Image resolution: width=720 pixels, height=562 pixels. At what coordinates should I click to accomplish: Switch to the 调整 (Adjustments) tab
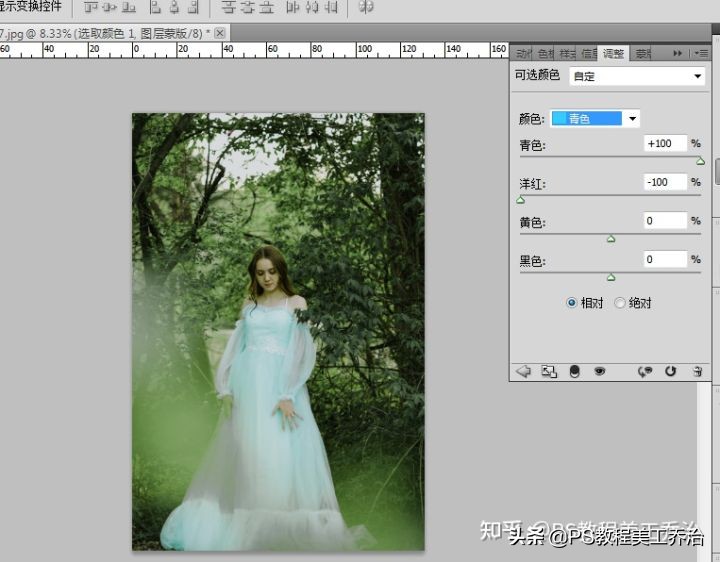click(x=613, y=53)
